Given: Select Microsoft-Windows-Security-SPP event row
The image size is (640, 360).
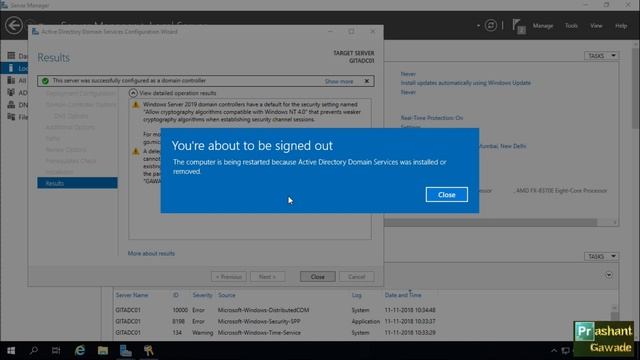Looking at the screenshot, I should point(363,322).
